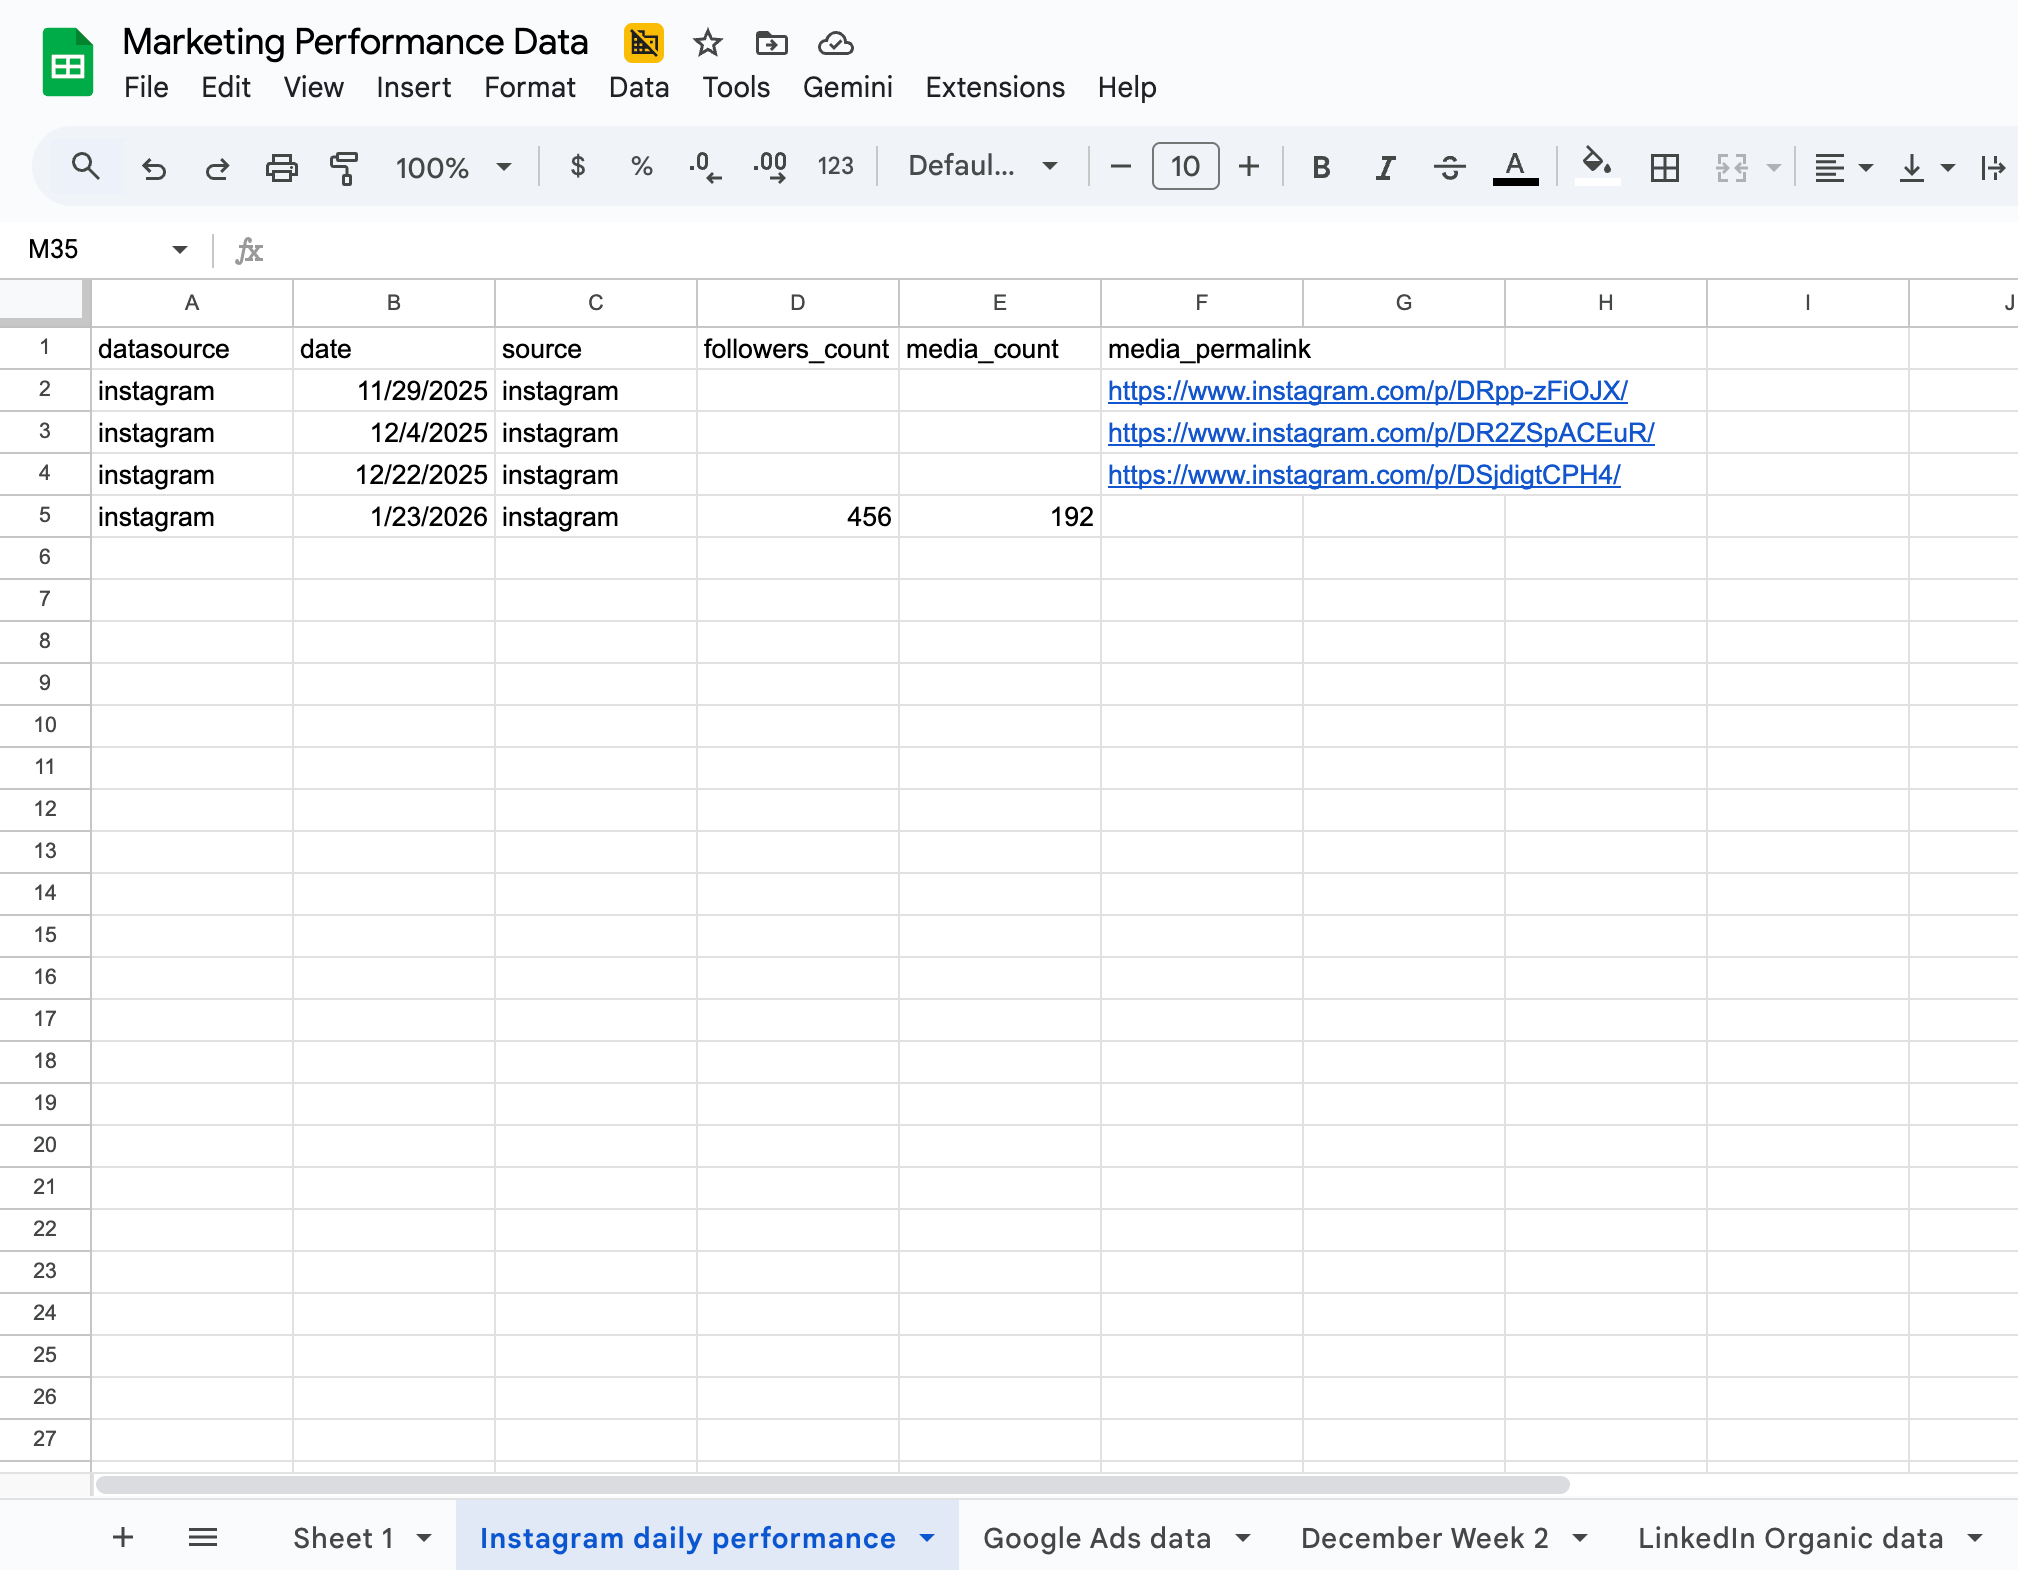Toggle bold formatting
Screen dimensions: 2018x1570
[x=1318, y=167]
